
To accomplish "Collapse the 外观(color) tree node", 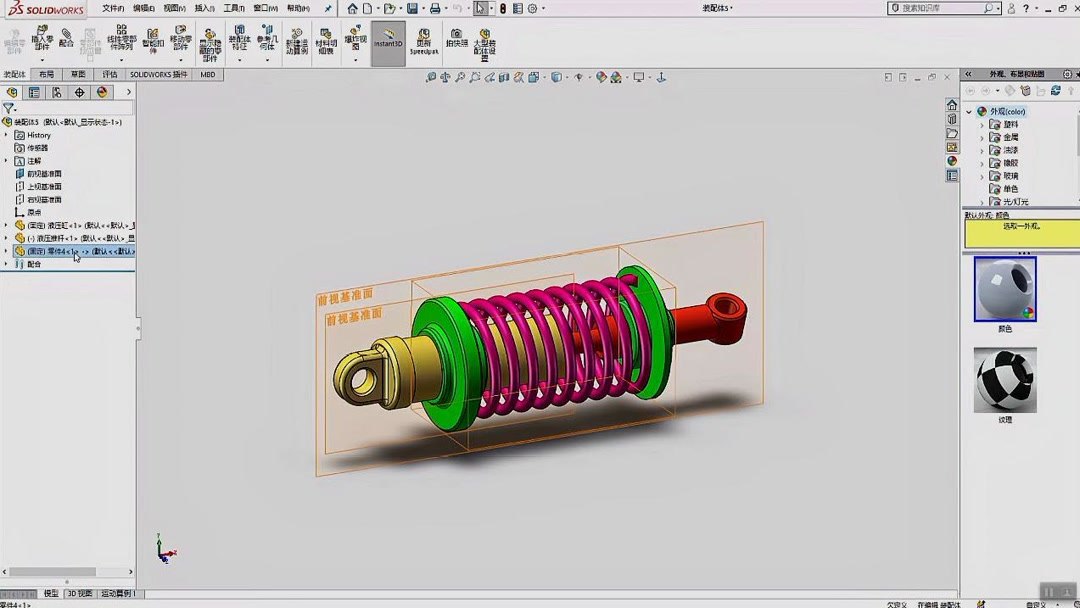I will tap(967, 111).
